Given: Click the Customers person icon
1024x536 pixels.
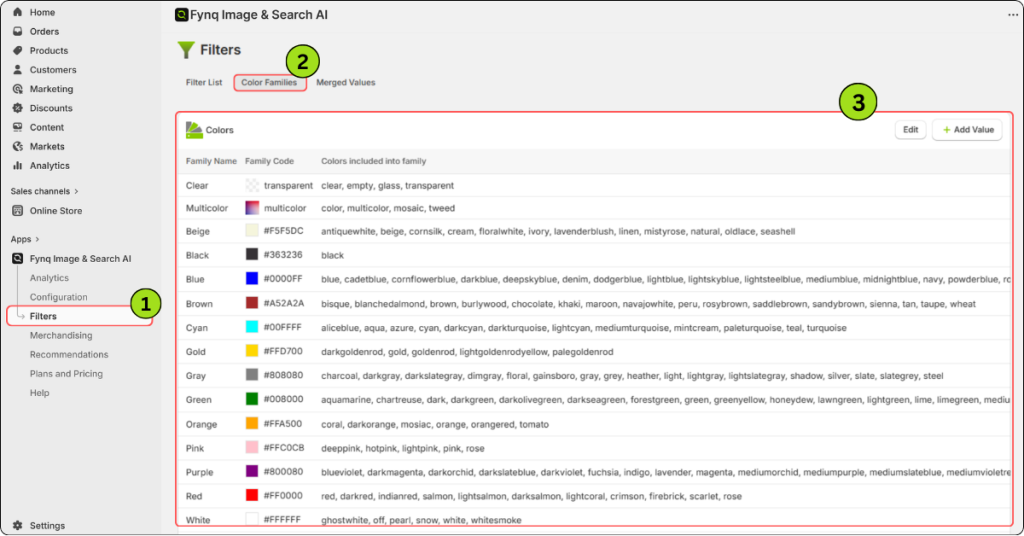Looking at the screenshot, I should point(18,69).
